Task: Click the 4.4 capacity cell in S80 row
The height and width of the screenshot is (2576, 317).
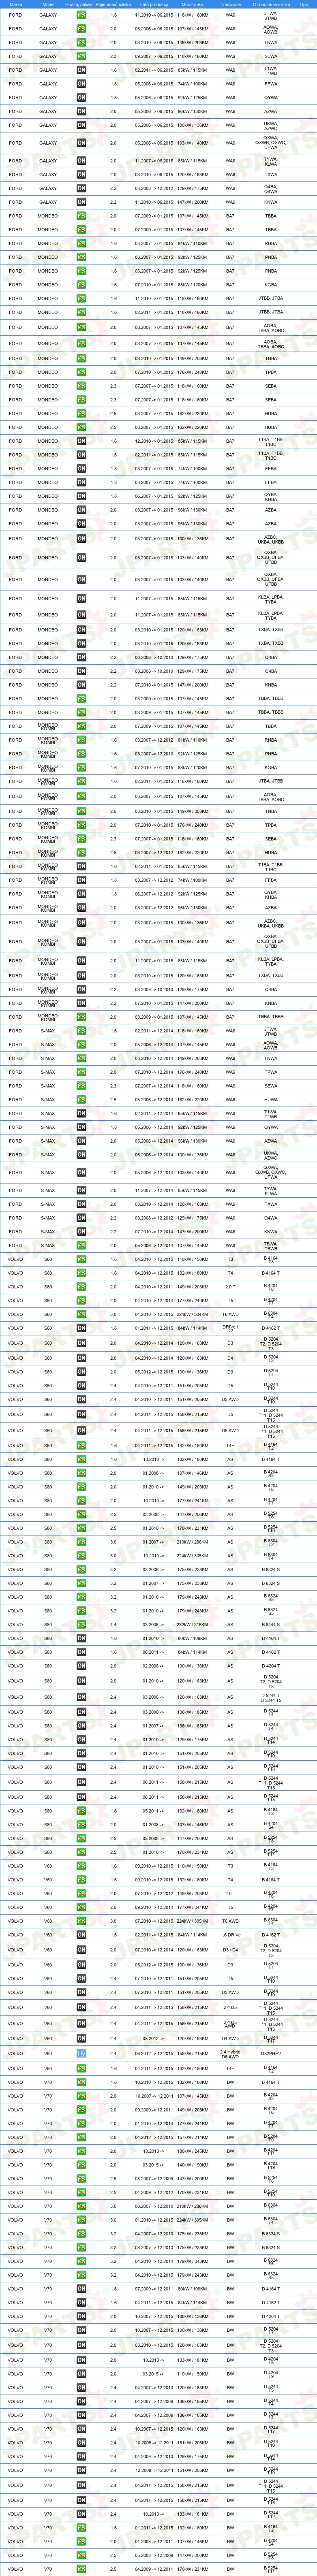Action: [113, 1625]
